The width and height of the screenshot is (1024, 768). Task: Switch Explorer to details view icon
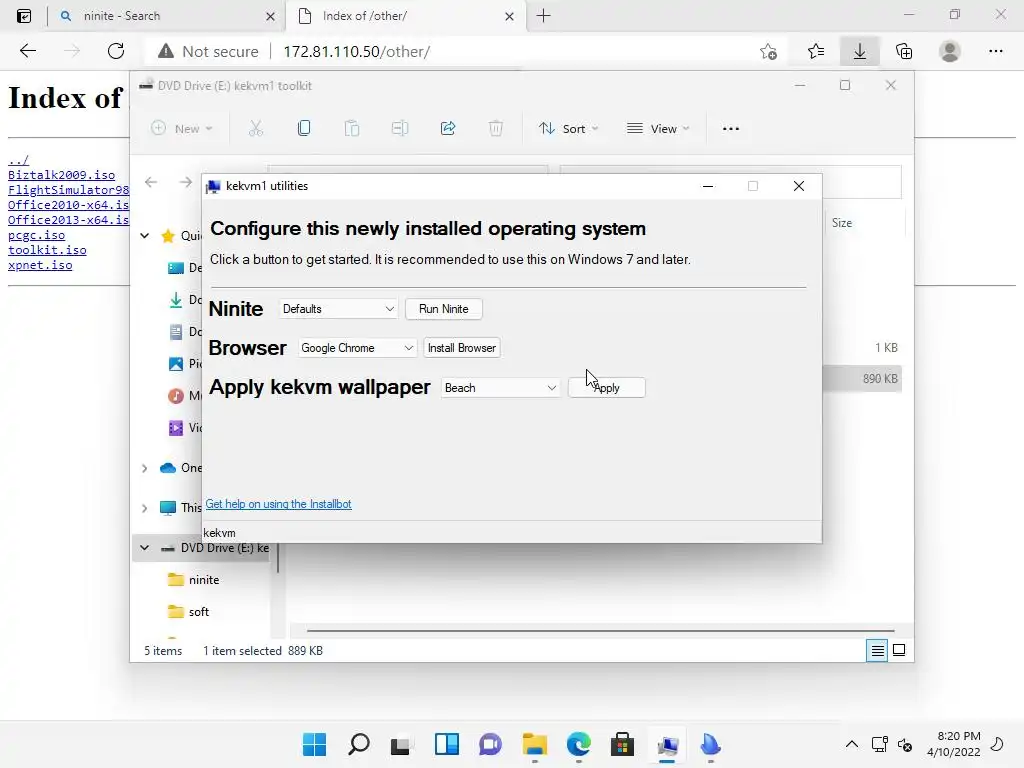[877, 650]
